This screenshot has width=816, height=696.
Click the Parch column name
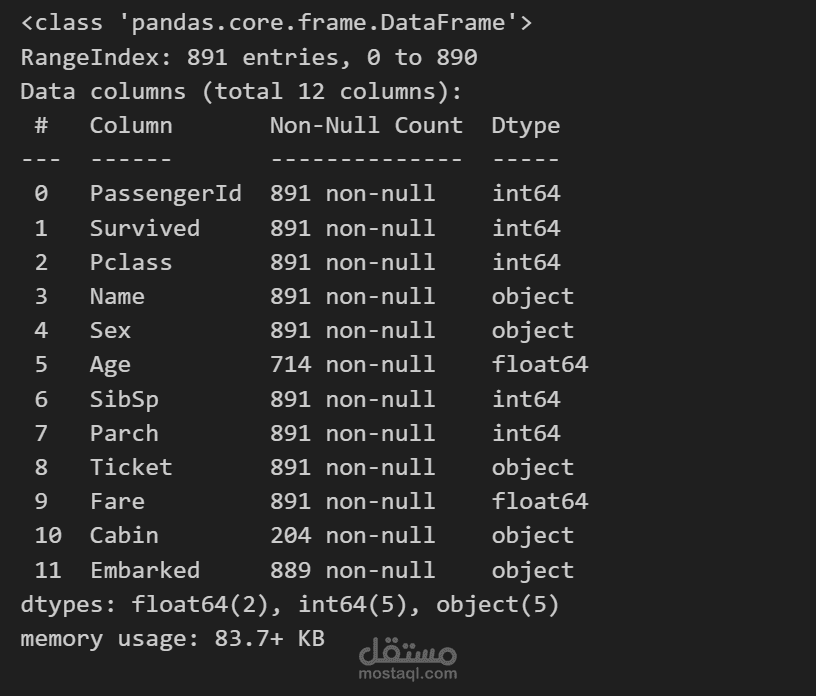[x=124, y=433]
